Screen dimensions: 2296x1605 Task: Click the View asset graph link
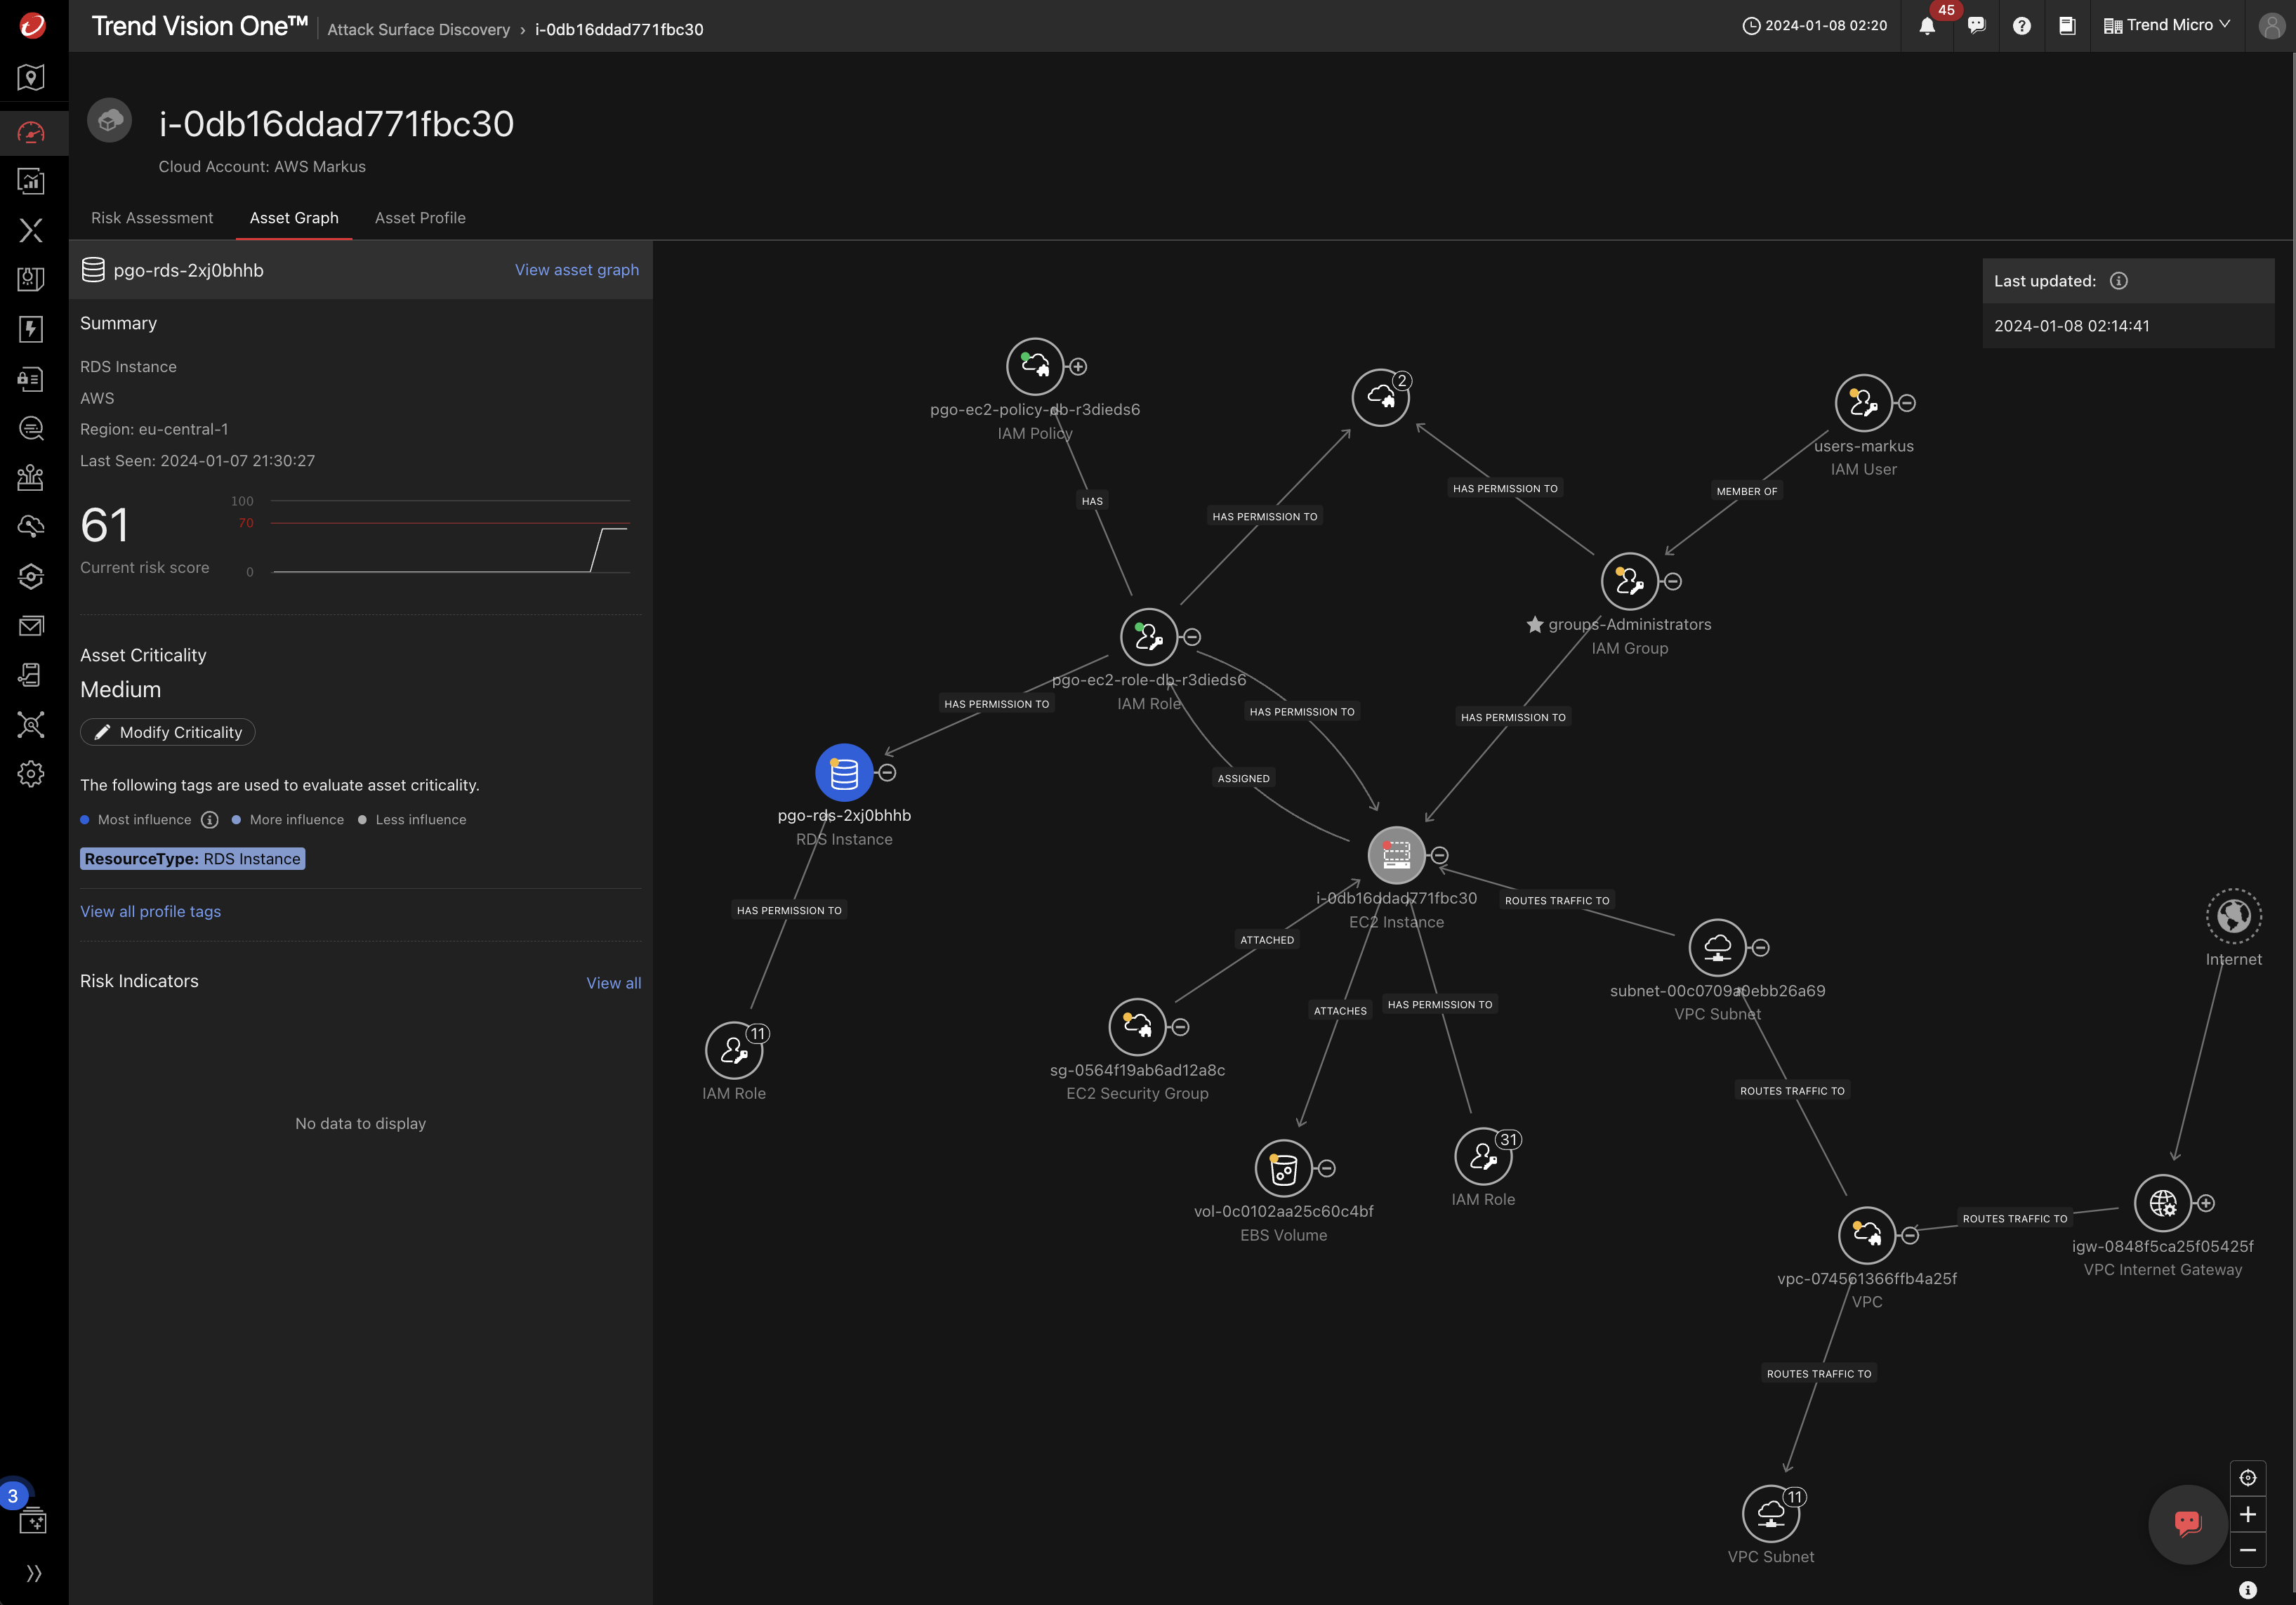click(576, 269)
